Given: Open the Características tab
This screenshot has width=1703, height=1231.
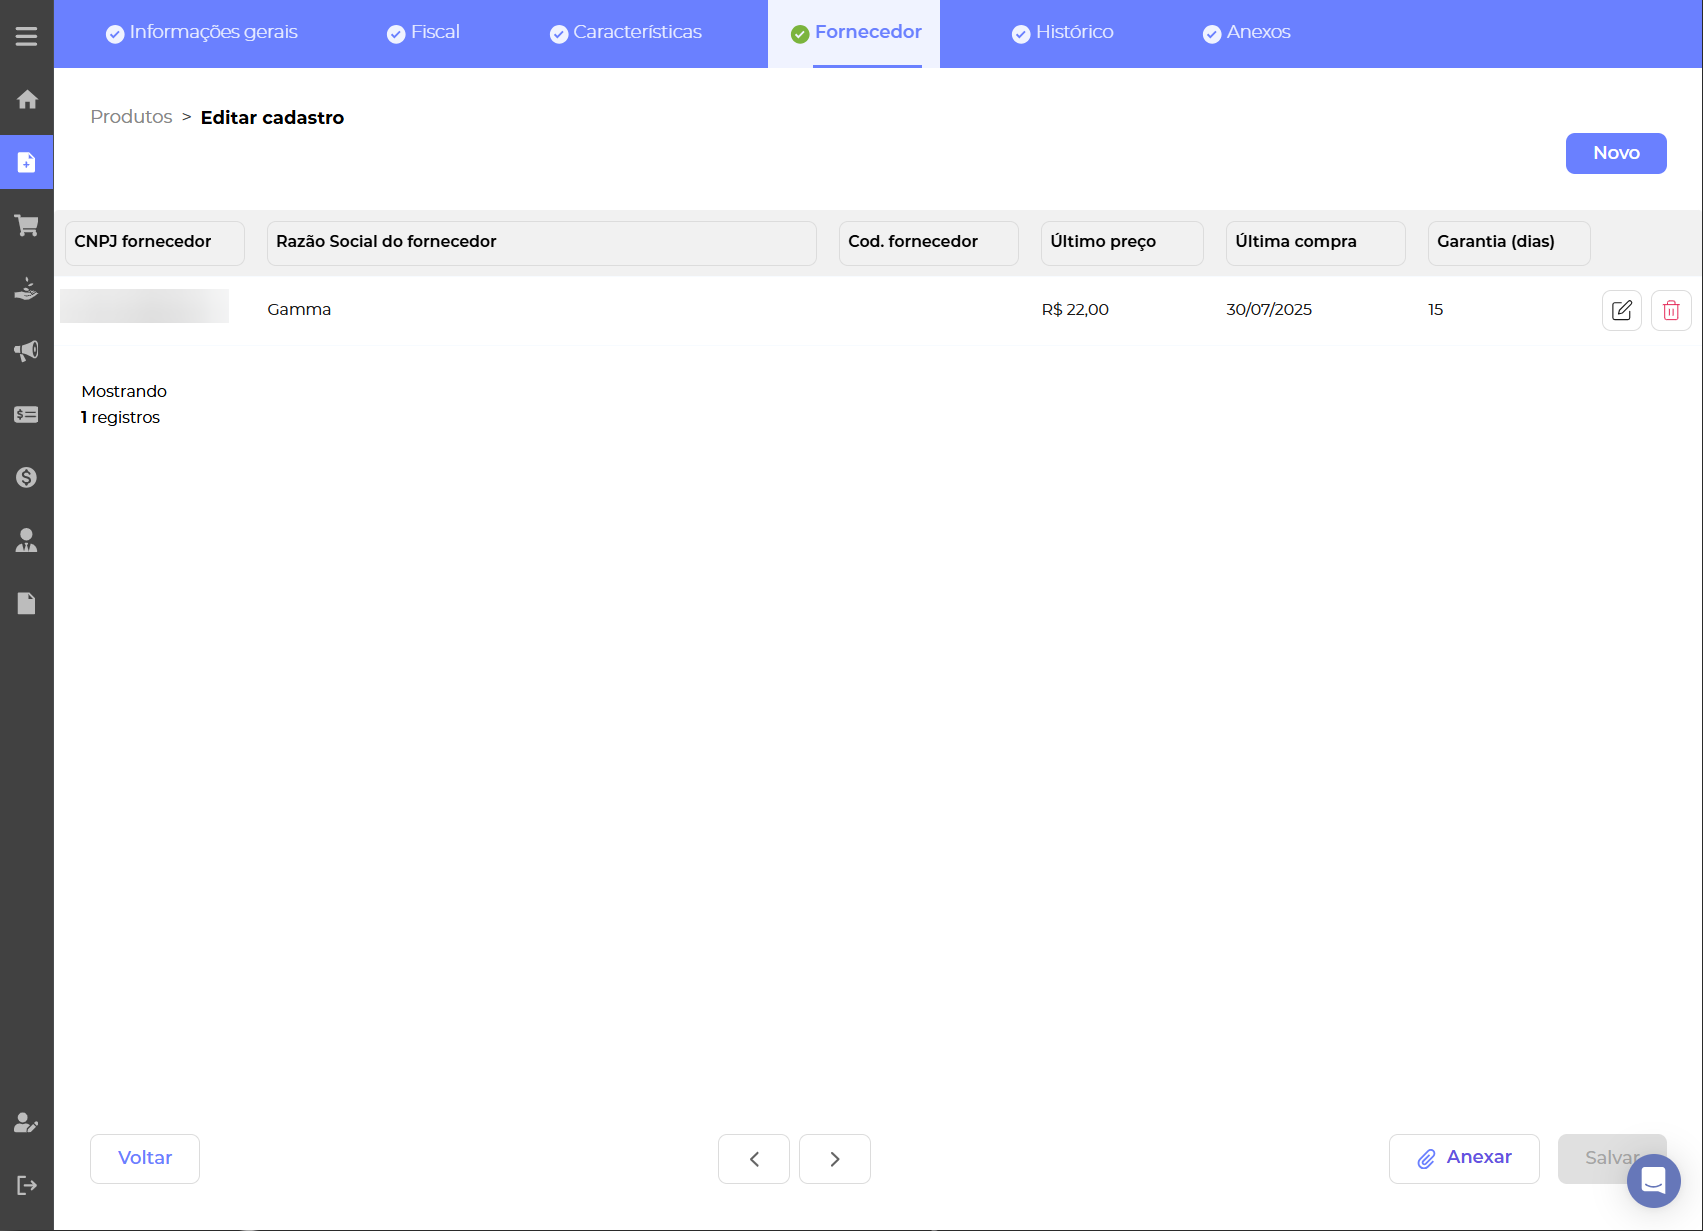Looking at the screenshot, I should [x=626, y=32].
